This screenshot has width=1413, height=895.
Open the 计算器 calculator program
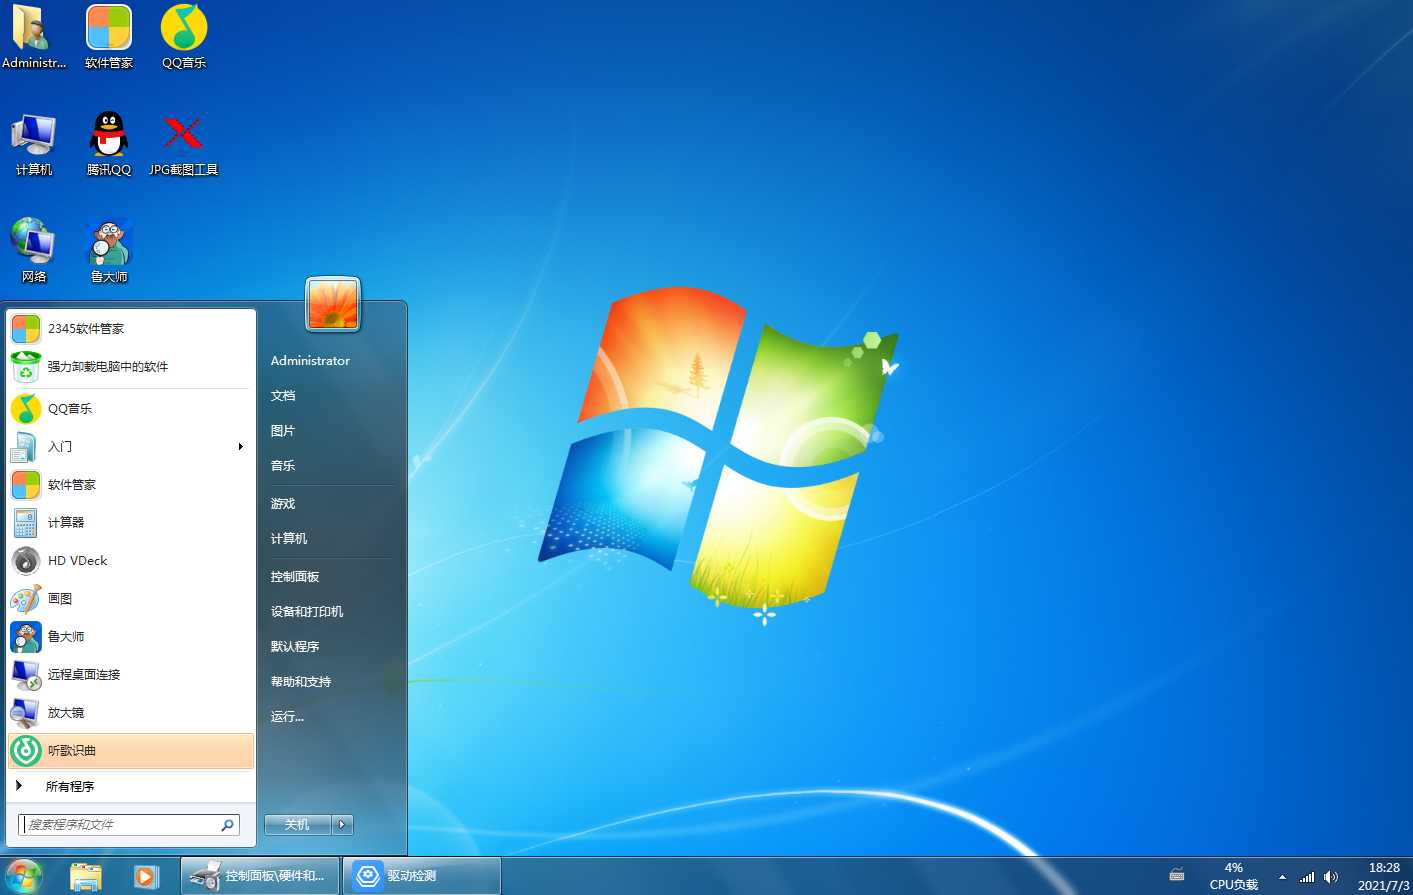coord(130,523)
